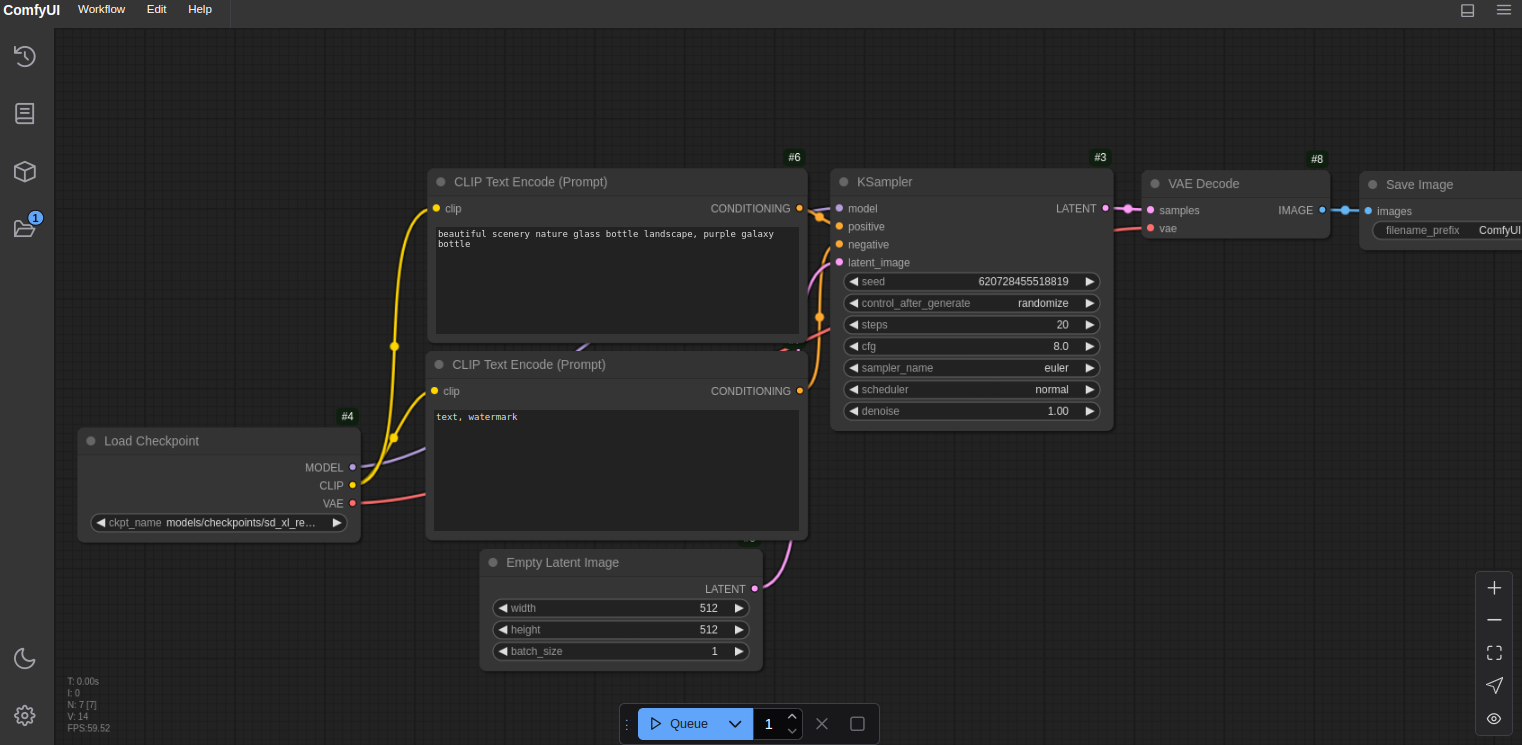Open the Edit menu
This screenshot has height=745, width=1522.
pos(157,9)
